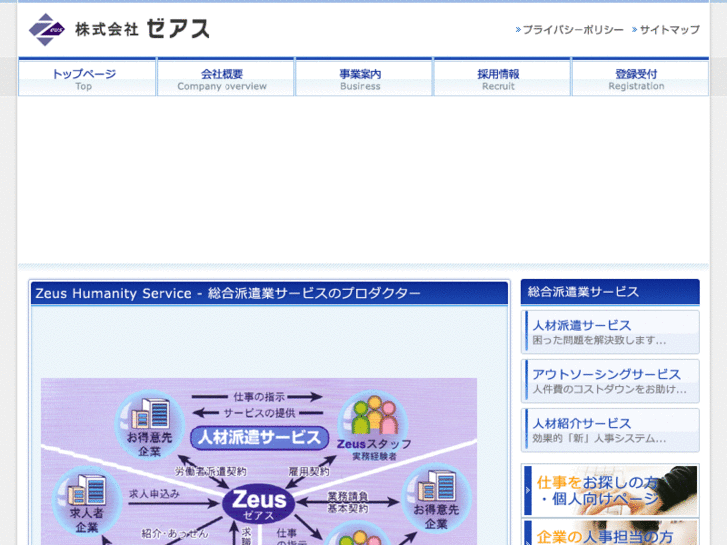Click お得意先企業 building icon beside 仕事の指示

click(x=150, y=414)
